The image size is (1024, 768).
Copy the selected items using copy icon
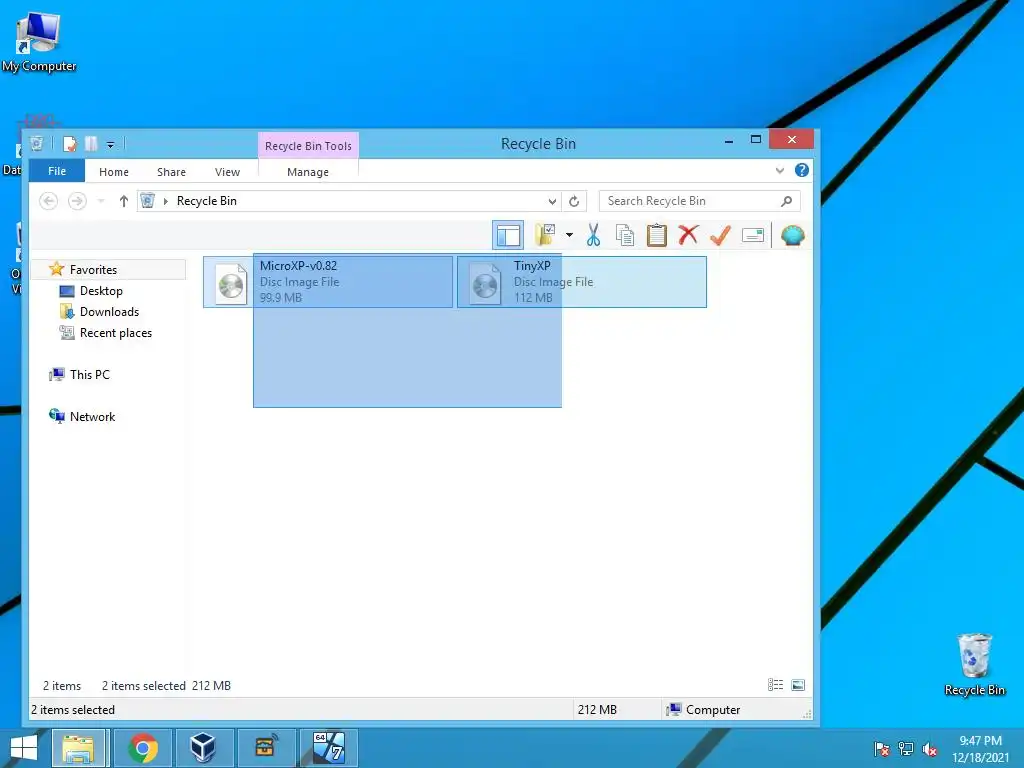click(624, 235)
